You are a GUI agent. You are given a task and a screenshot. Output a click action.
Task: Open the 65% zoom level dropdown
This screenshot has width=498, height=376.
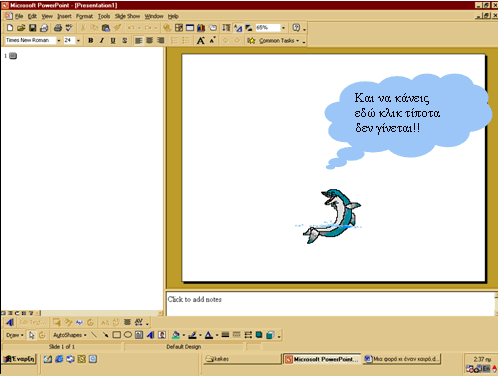pyautogui.click(x=283, y=28)
